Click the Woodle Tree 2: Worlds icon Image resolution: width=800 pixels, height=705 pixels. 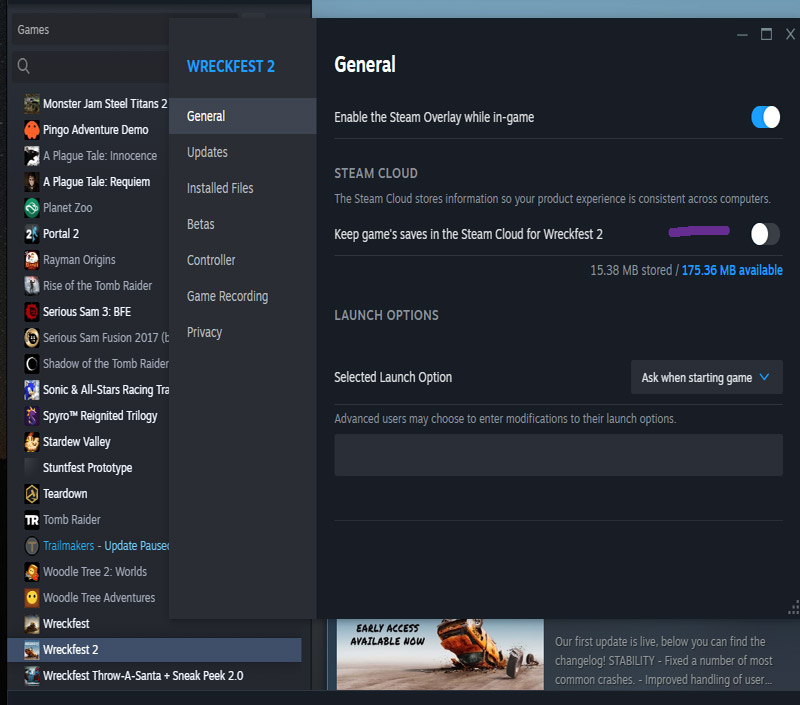click(32, 572)
